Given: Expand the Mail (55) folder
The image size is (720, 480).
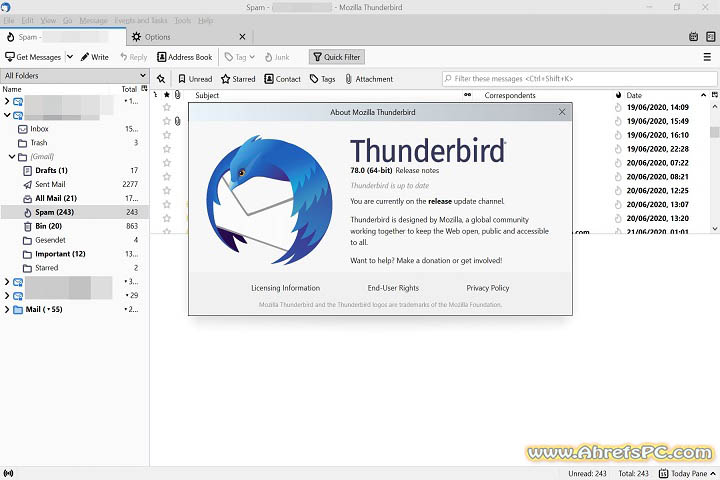Looking at the screenshot, I should [7, 309].
